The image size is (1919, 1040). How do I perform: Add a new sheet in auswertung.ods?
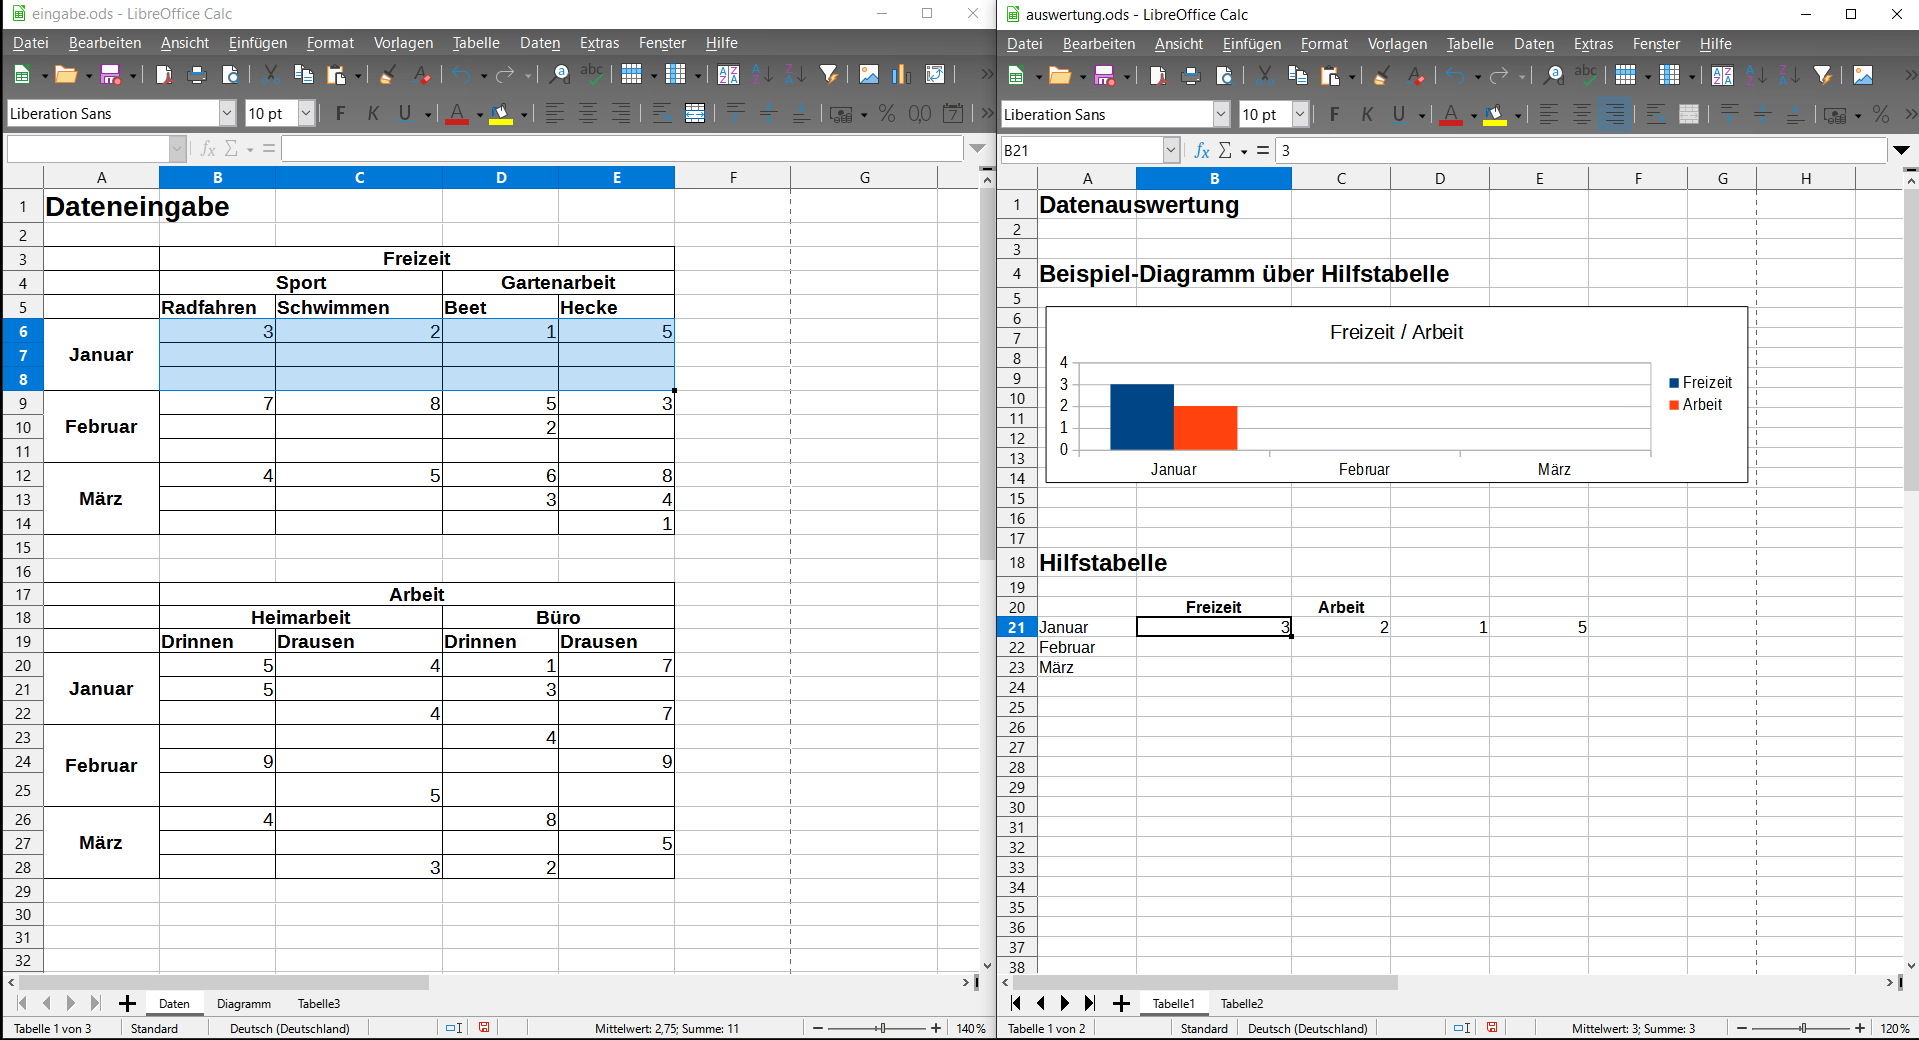point(1121,1003)
